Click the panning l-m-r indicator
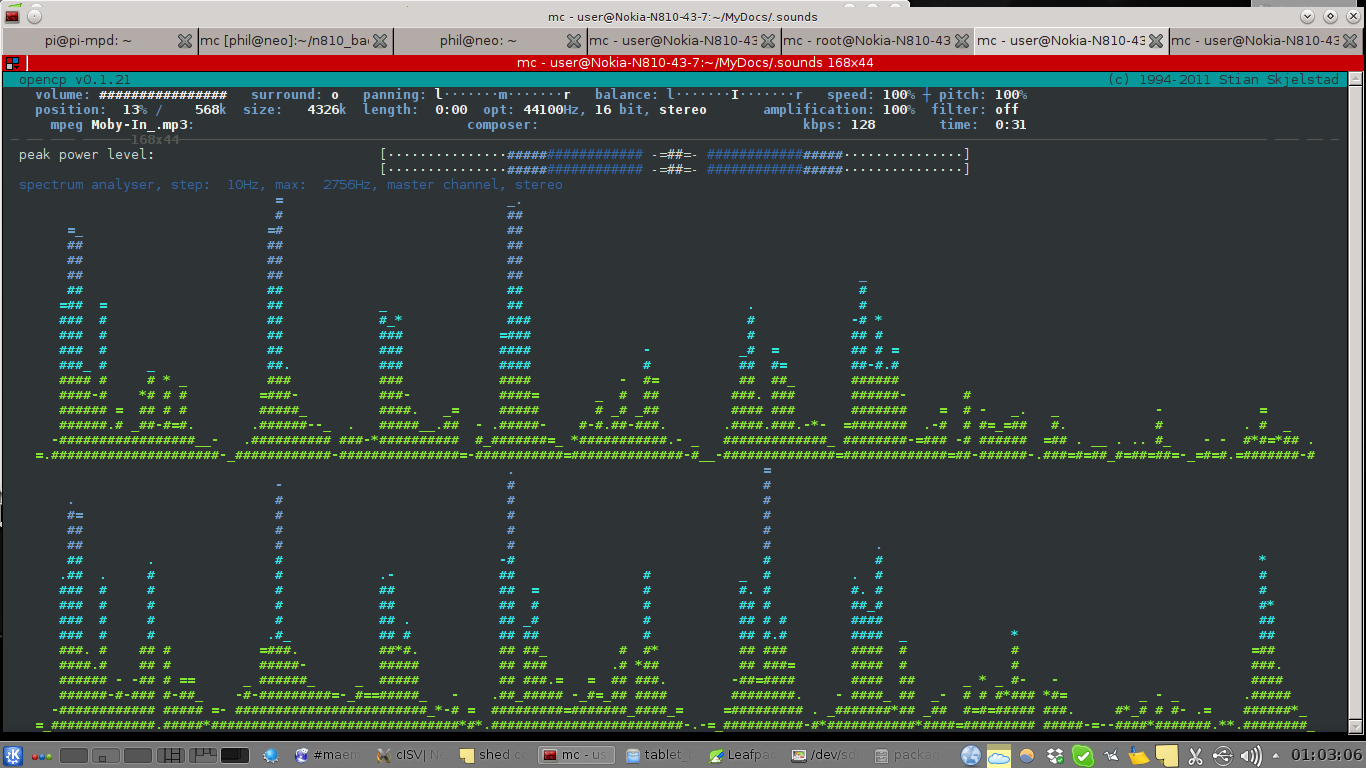The height and width of the screenshot is (768, 1366). [502, 95]
